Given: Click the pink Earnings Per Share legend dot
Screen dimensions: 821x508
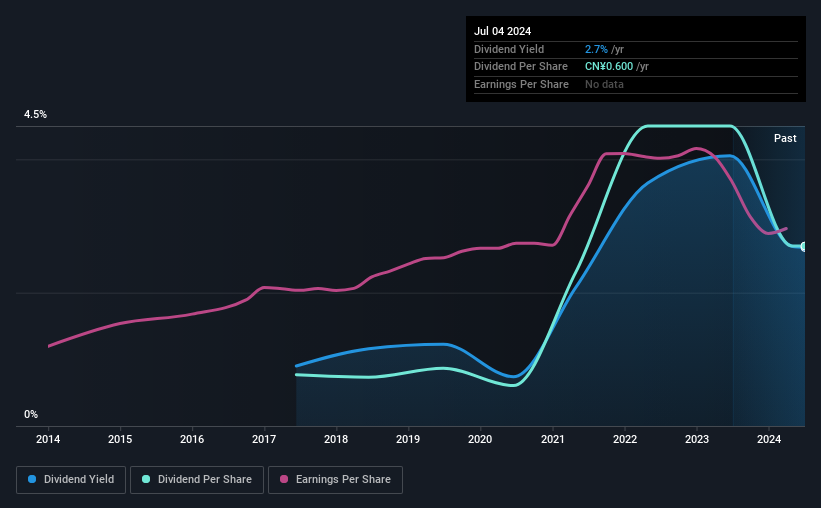Looking at the screenshot, I should click(x=284, y=479).
